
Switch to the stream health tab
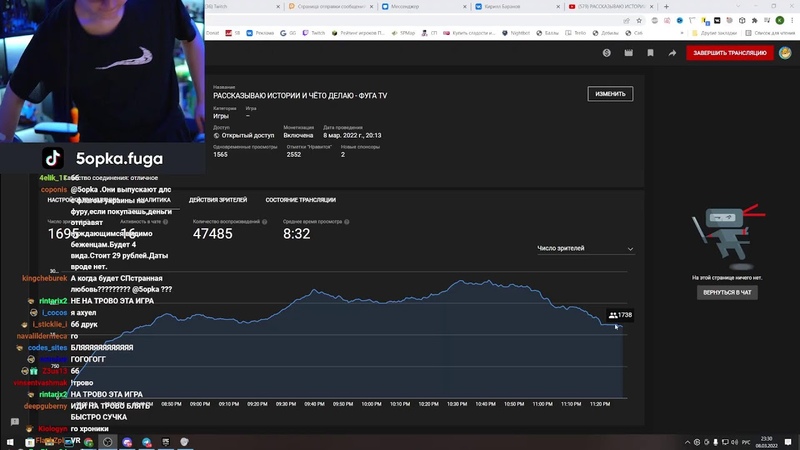[x=301, y=200]
